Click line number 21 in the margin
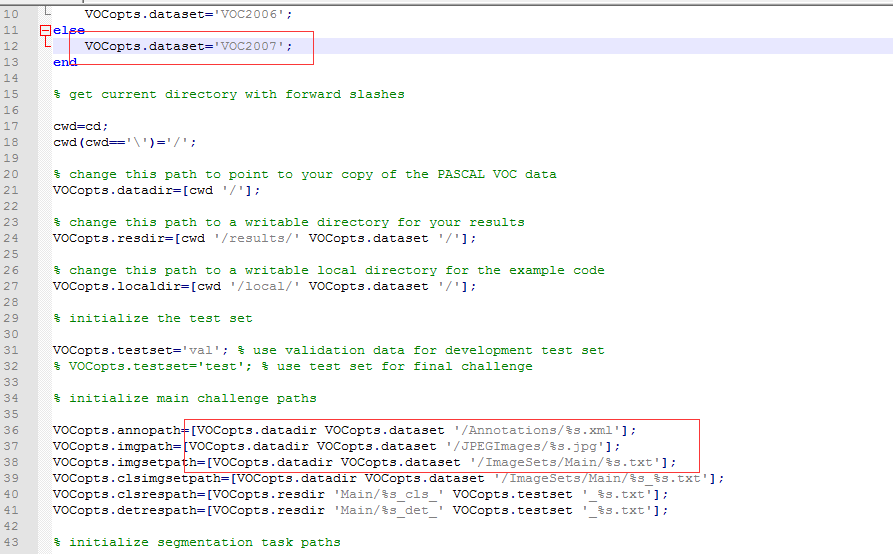Image resolution: width=893 pixels, height=554 pixels. click(11, 190)
